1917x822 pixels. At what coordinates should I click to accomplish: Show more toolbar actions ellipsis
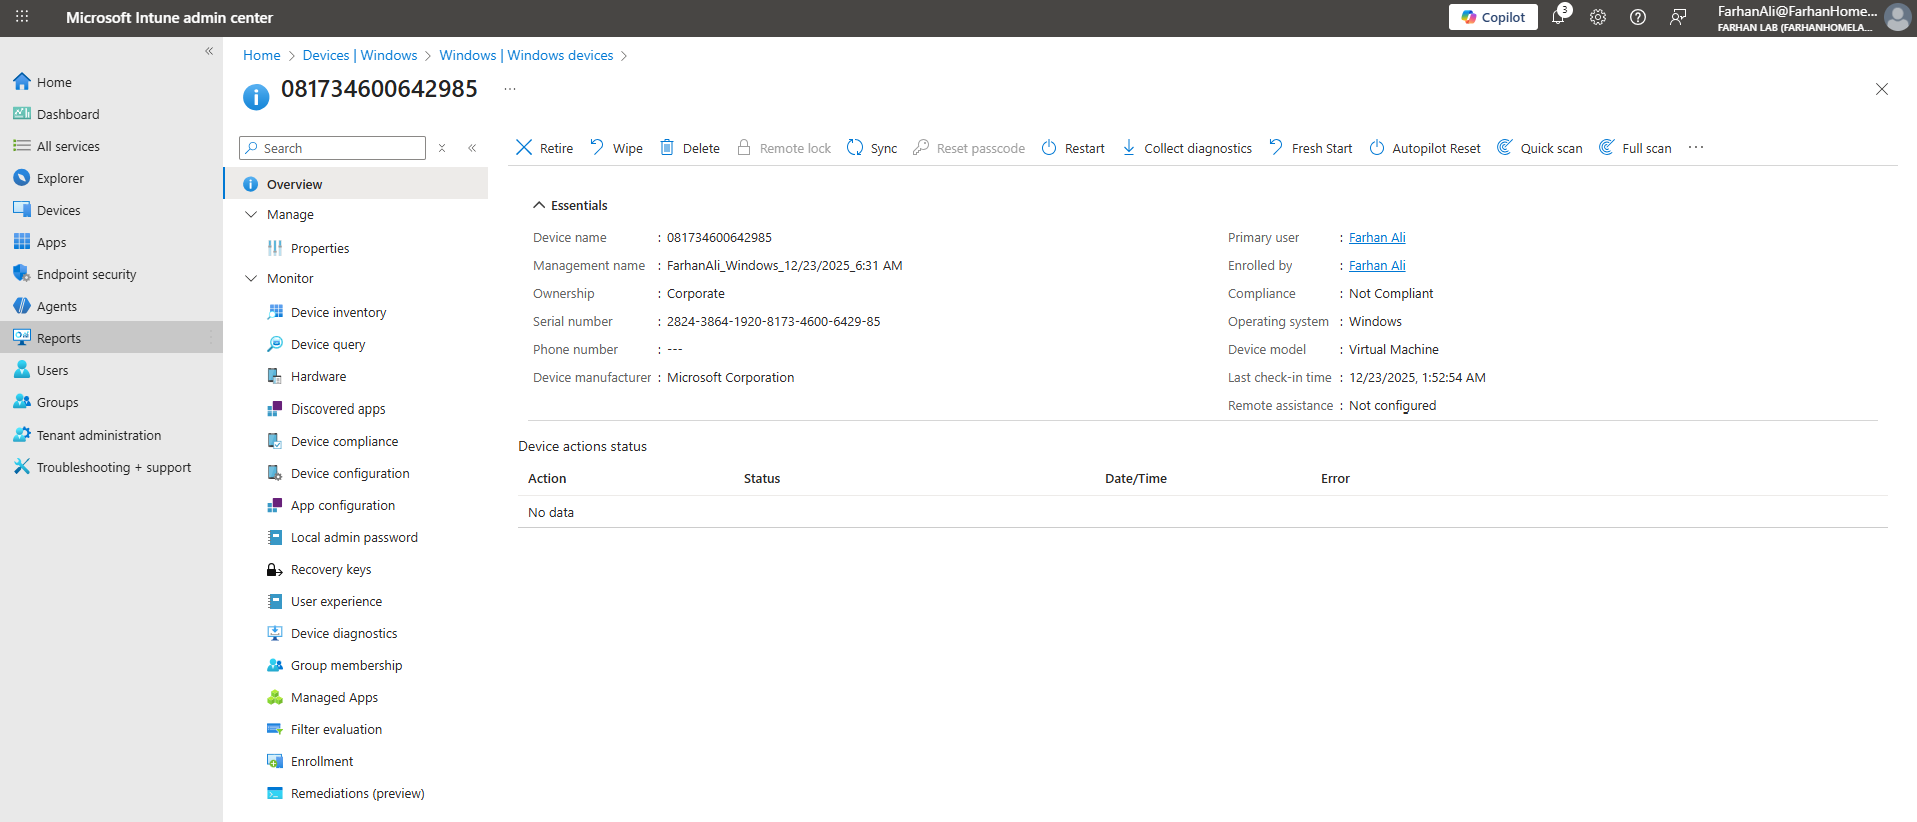click(x=1696, y=148)
